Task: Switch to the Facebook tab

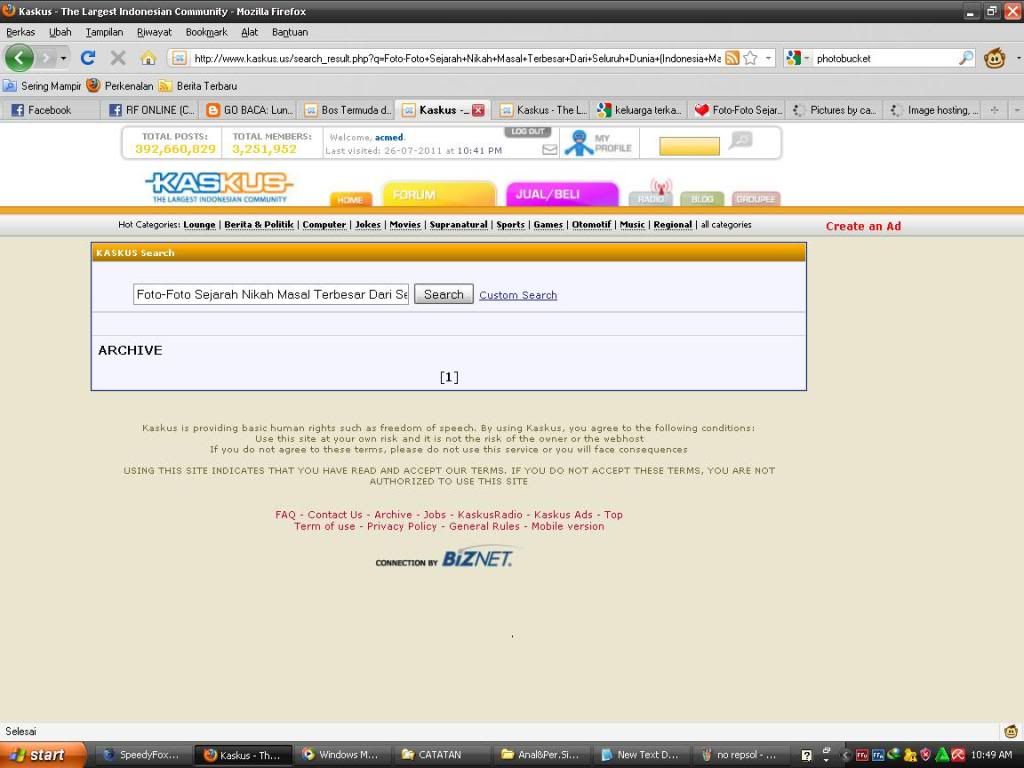Action: [50, 110]
